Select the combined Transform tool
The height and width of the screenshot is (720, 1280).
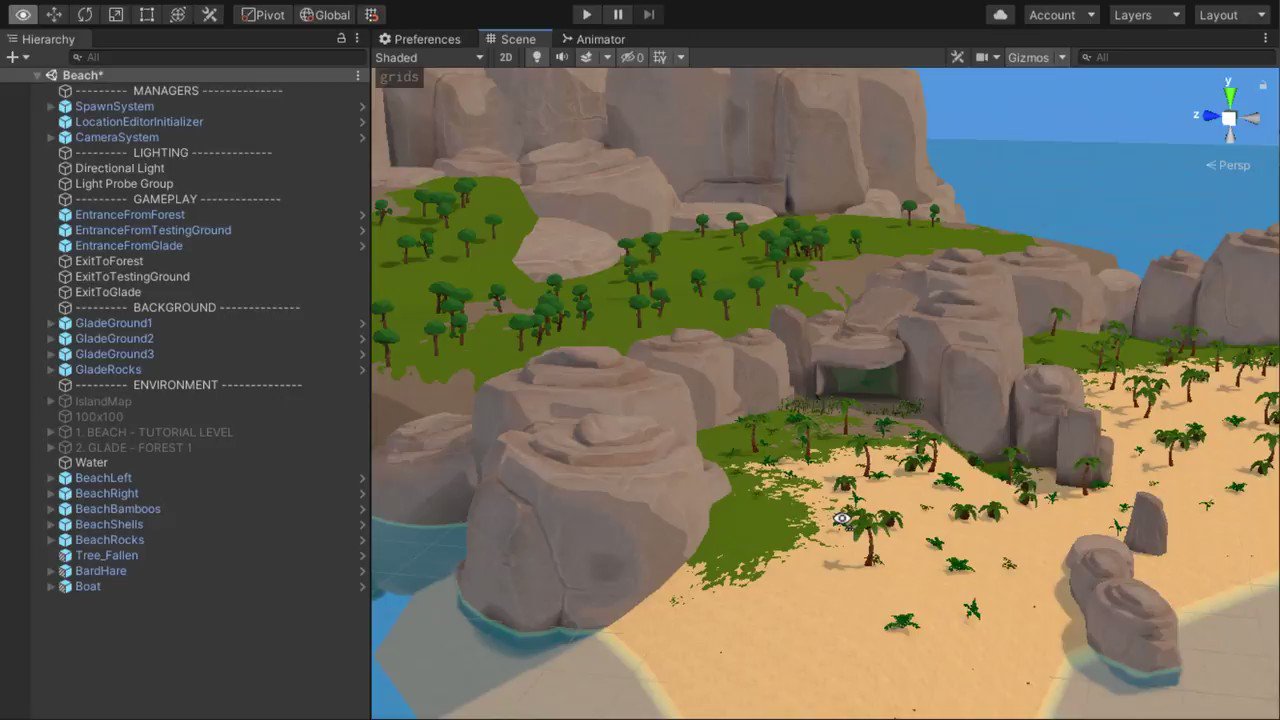coord(178,15)
